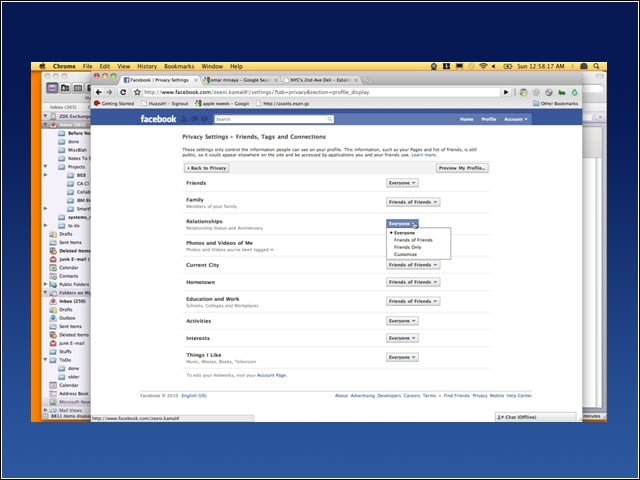Open the Chrome File menu

click(87, 66)
